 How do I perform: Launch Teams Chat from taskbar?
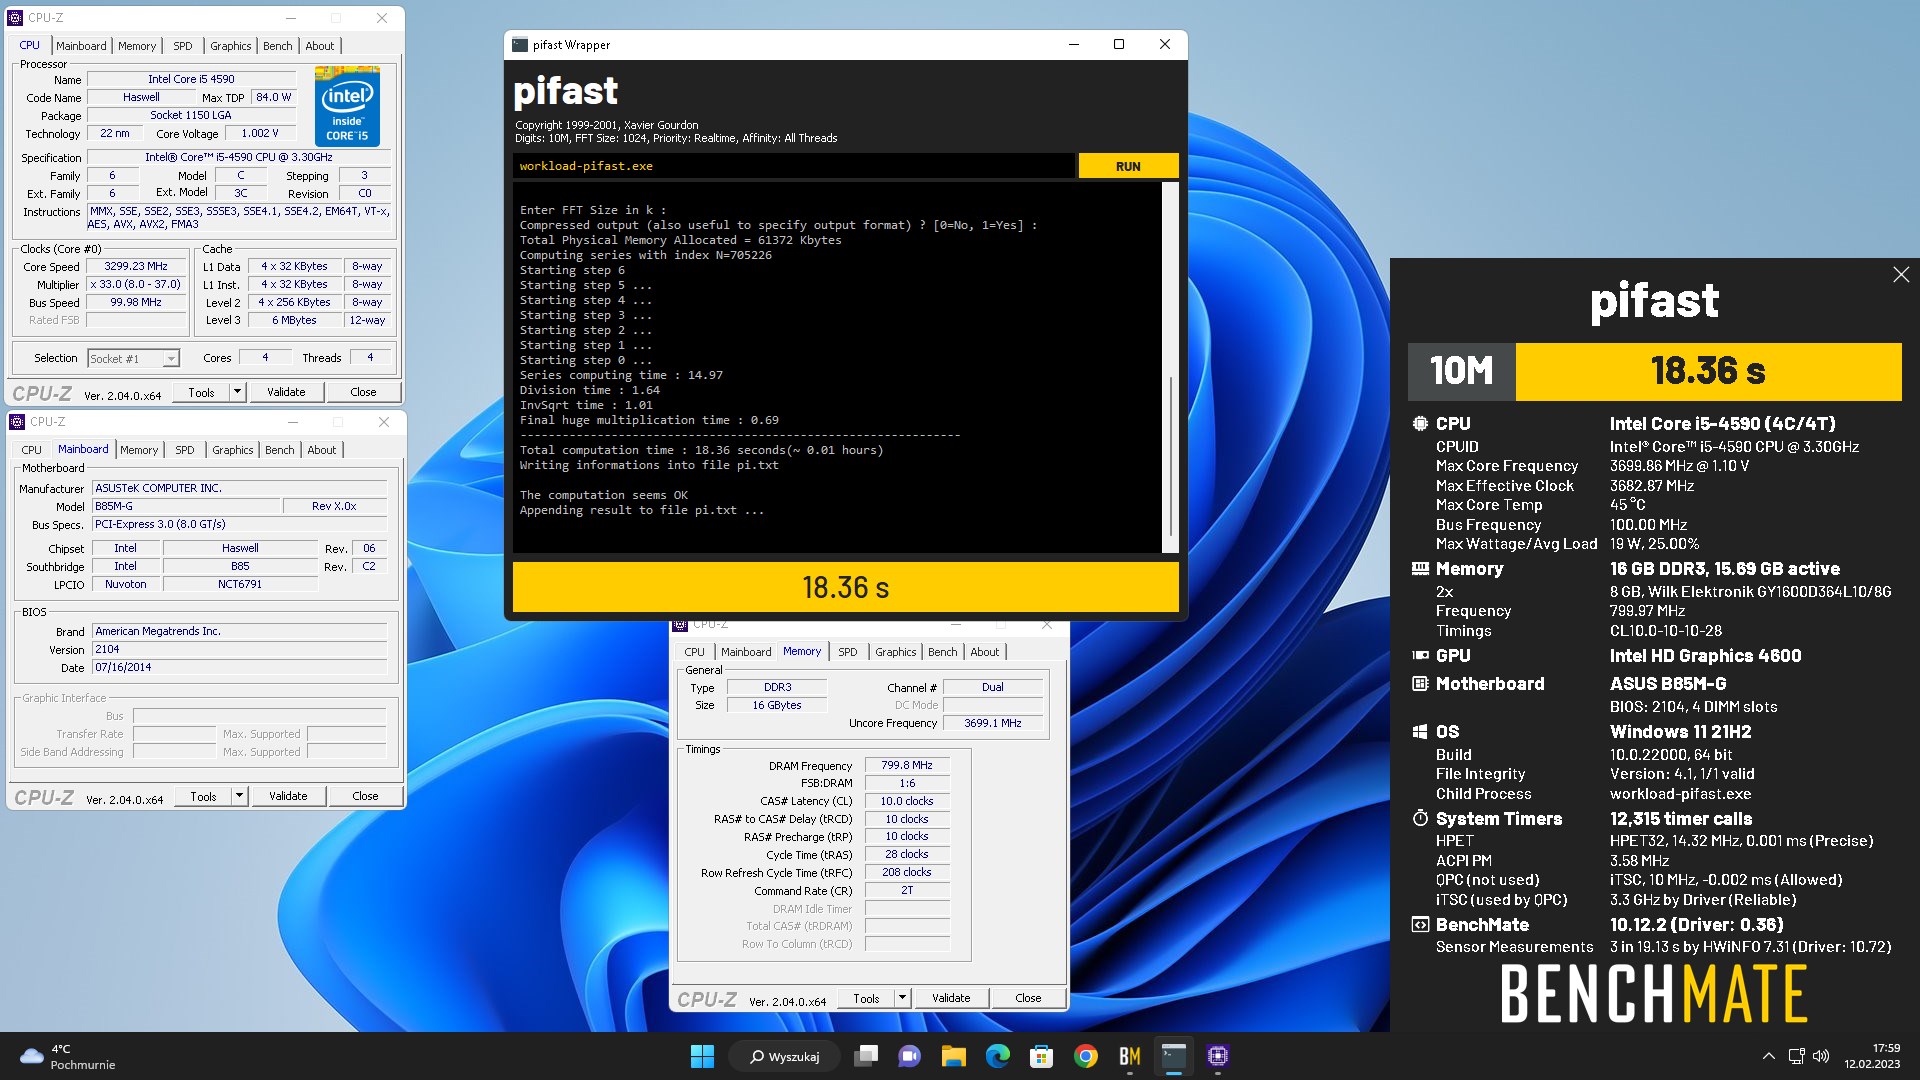[909, 1056]
